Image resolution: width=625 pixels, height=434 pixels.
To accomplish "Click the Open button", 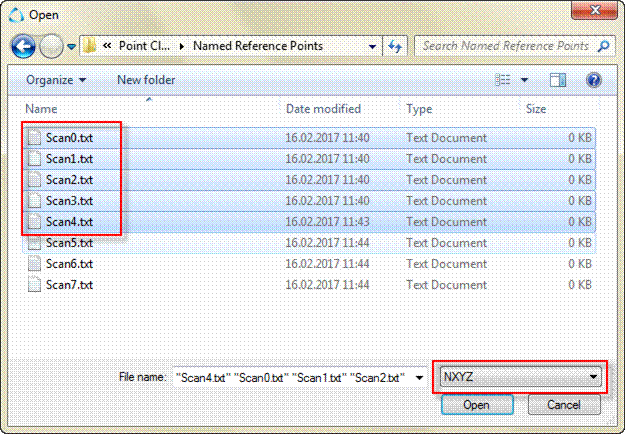I will pos(477,405).
